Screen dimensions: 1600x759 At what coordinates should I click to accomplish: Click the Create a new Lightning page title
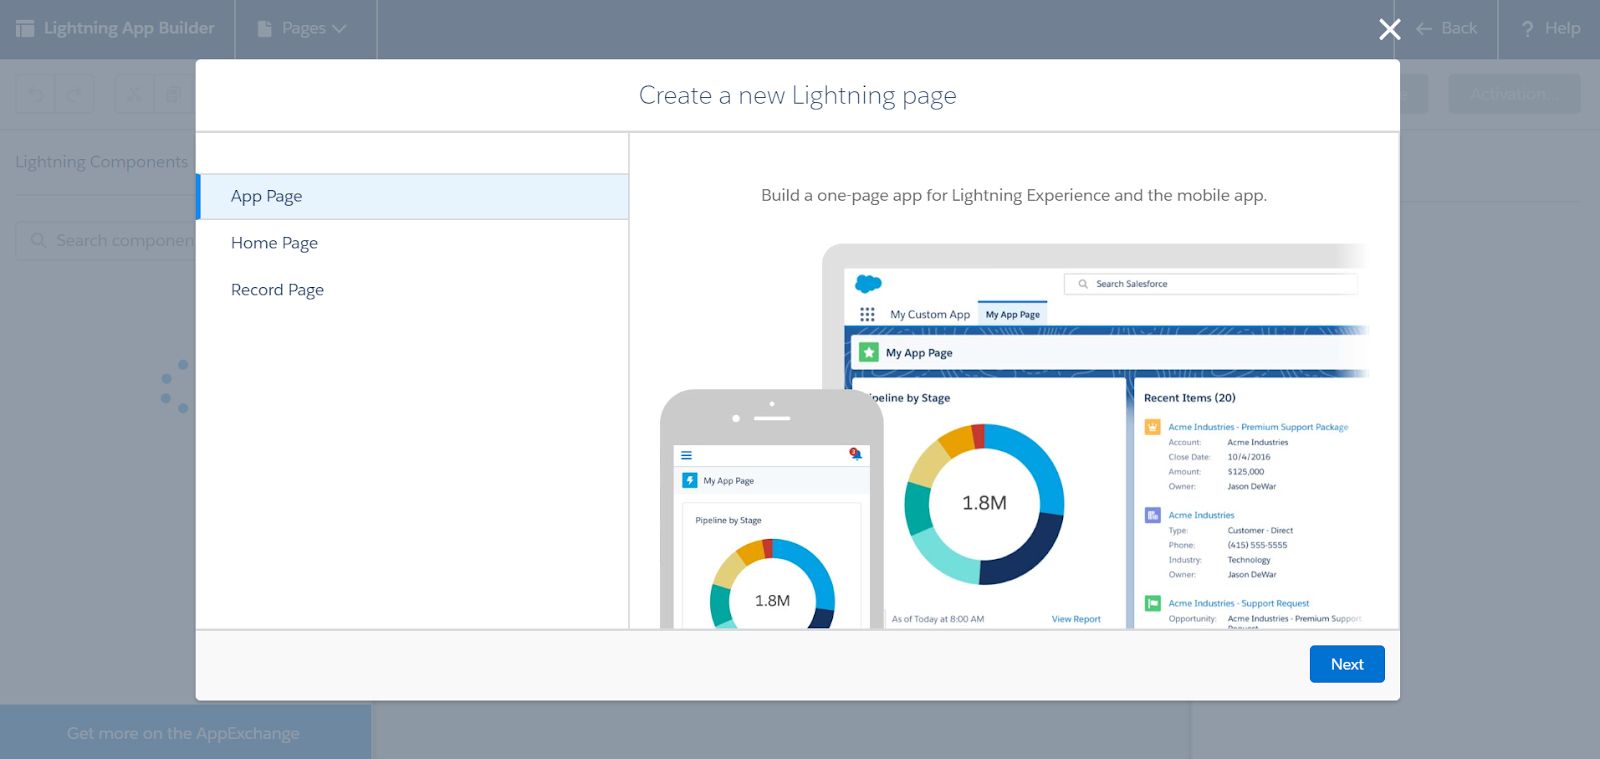pos(798,95)
